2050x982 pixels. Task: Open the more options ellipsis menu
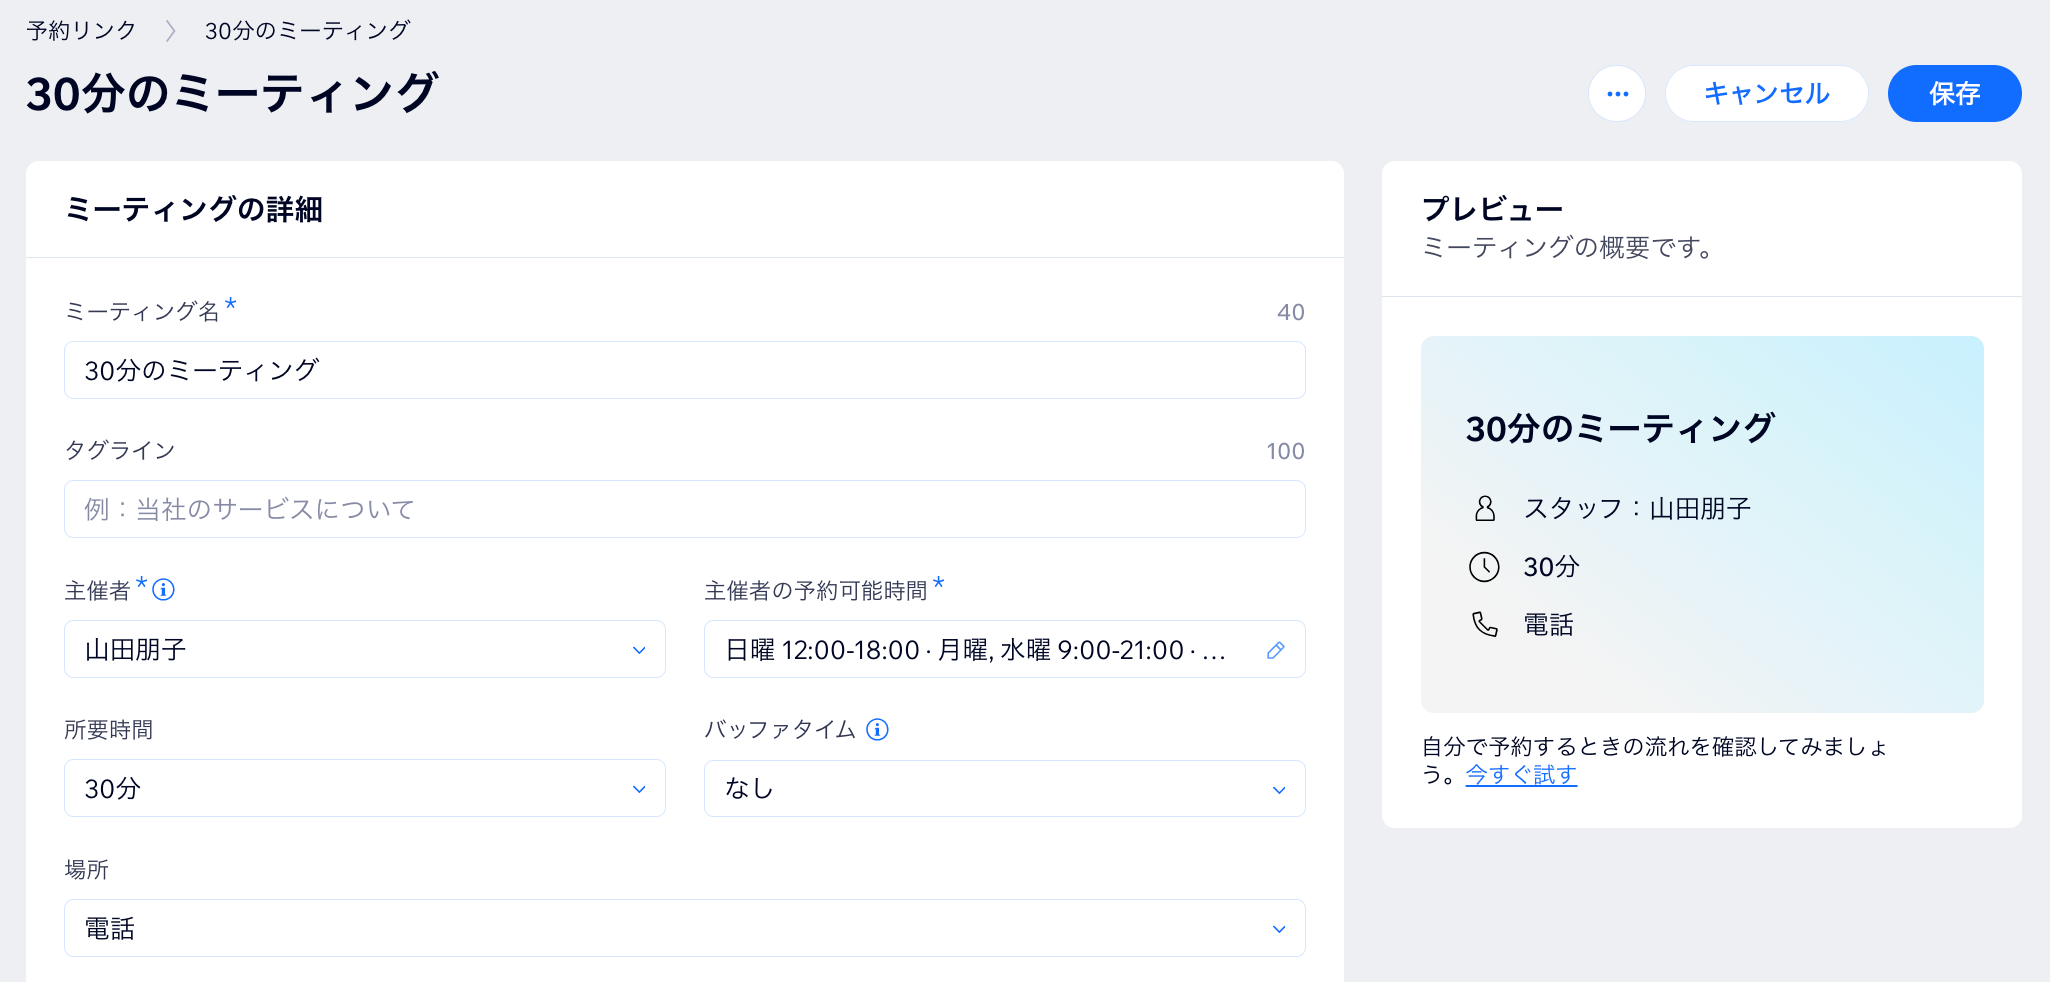[1617, 93]
